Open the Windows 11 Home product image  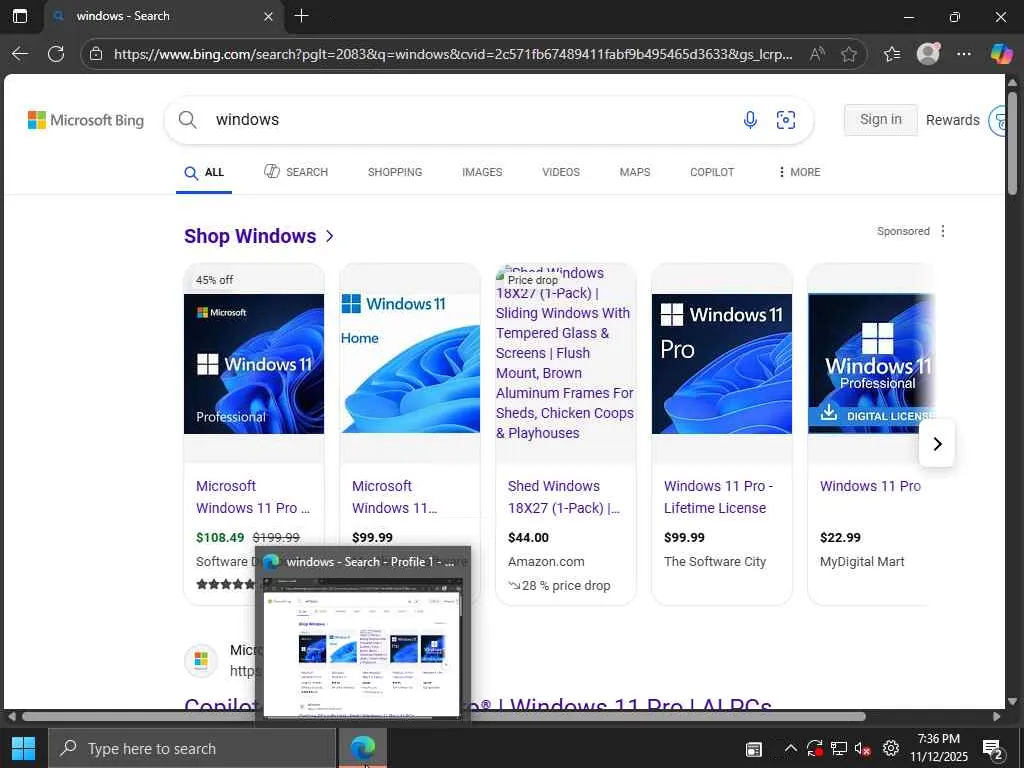coord(409,364)
